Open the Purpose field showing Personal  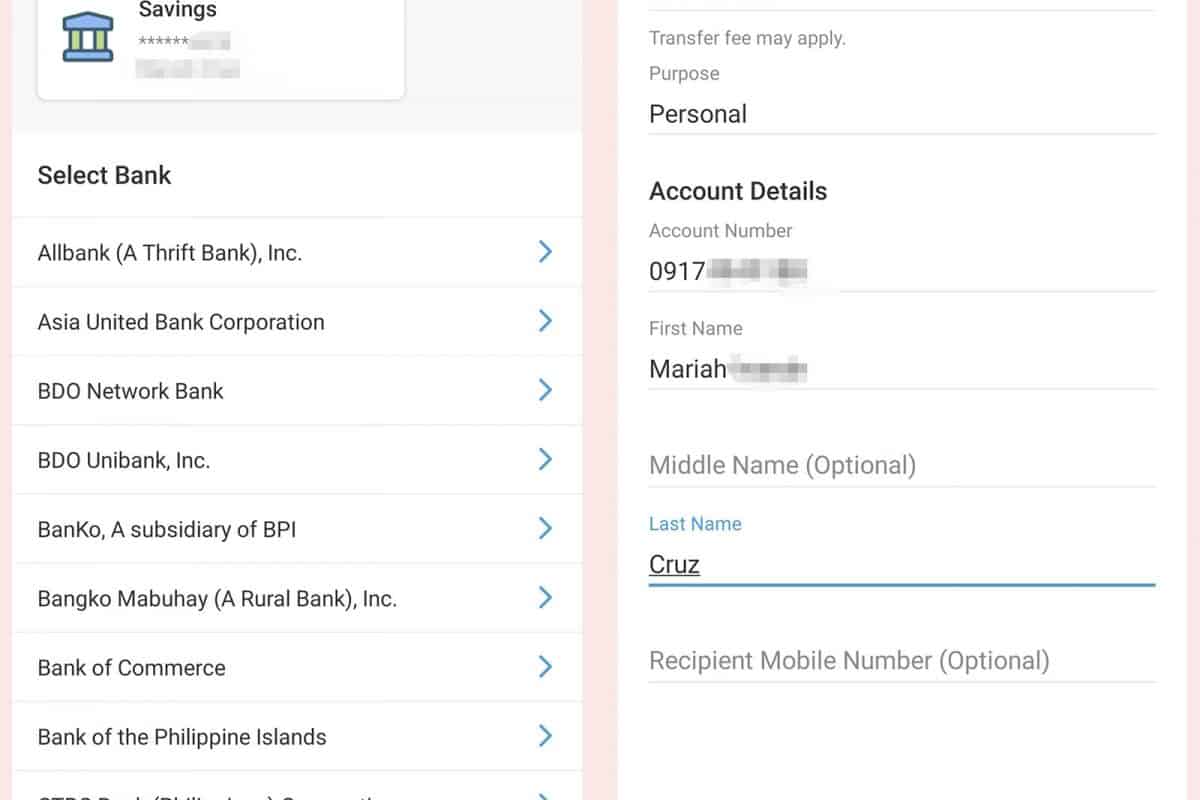click(x=900, y=114)
